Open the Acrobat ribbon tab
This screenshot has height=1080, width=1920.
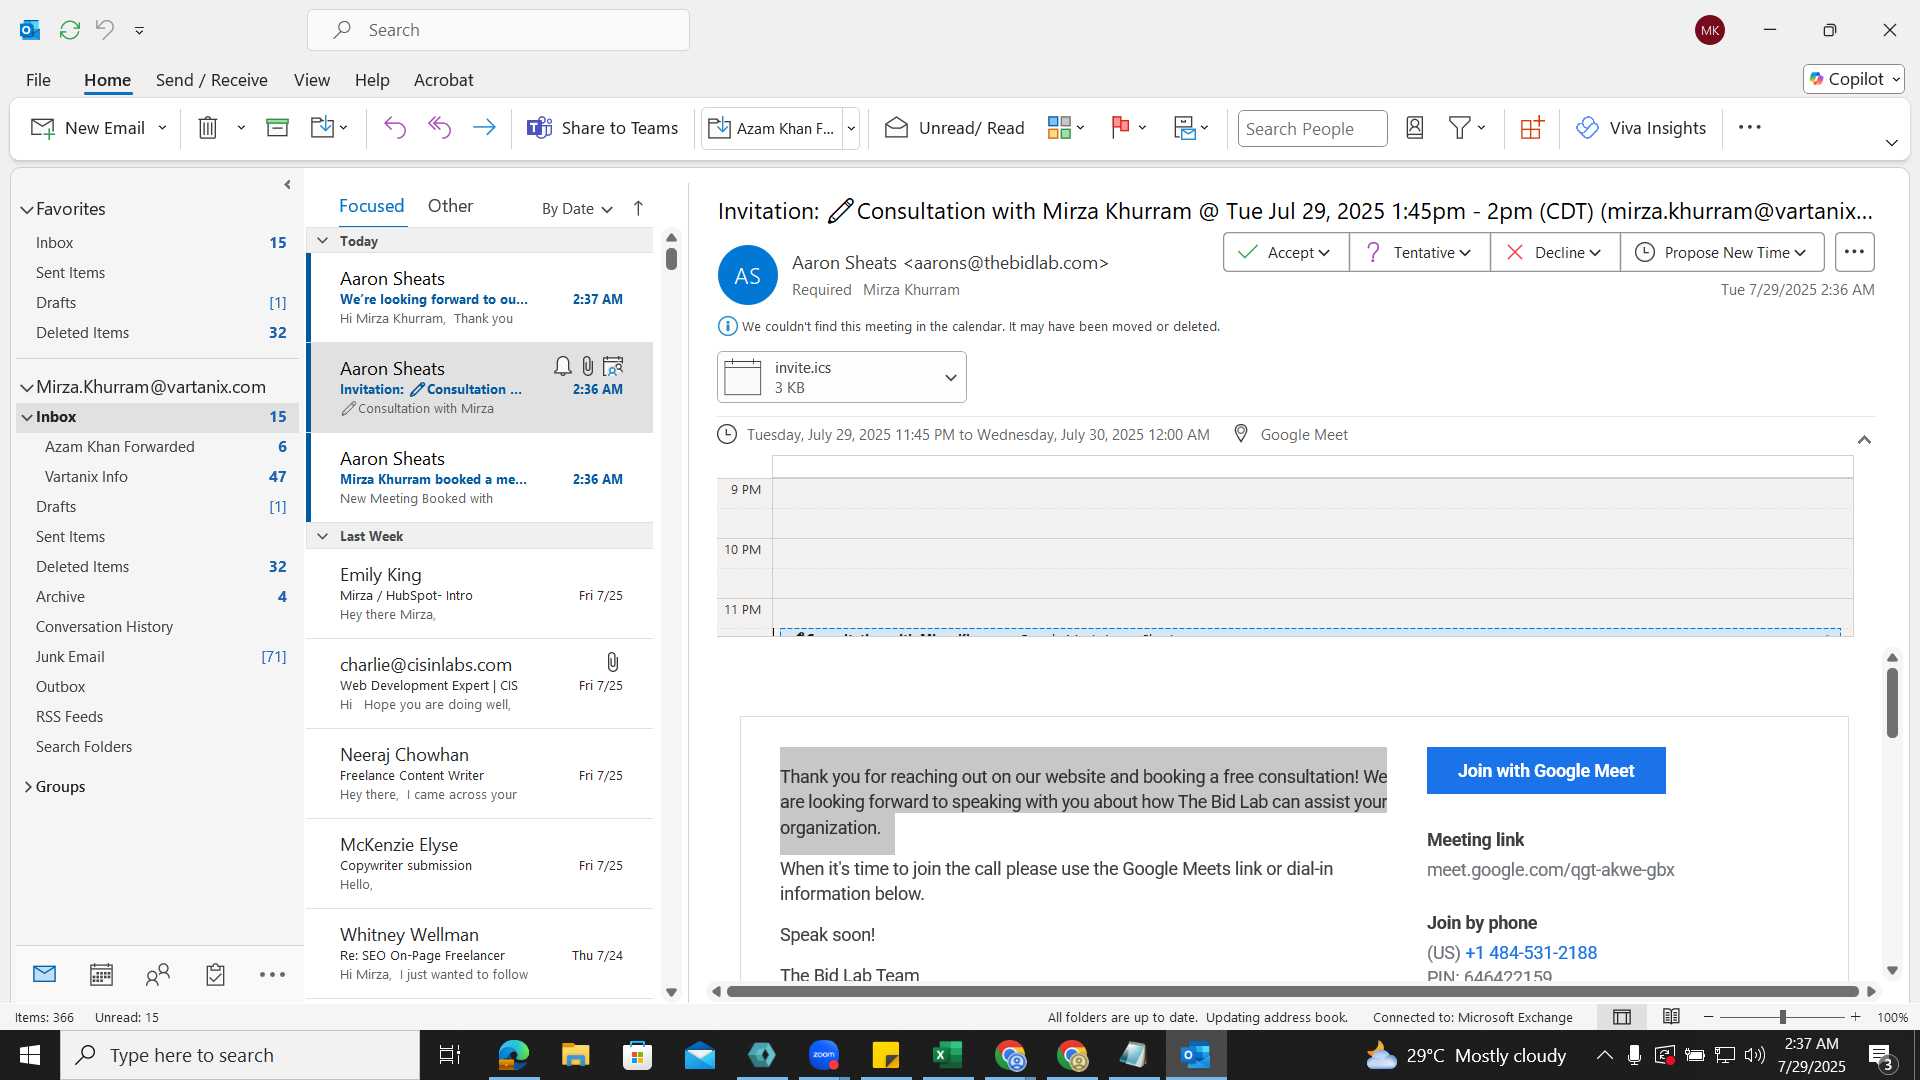pos(444,80)
